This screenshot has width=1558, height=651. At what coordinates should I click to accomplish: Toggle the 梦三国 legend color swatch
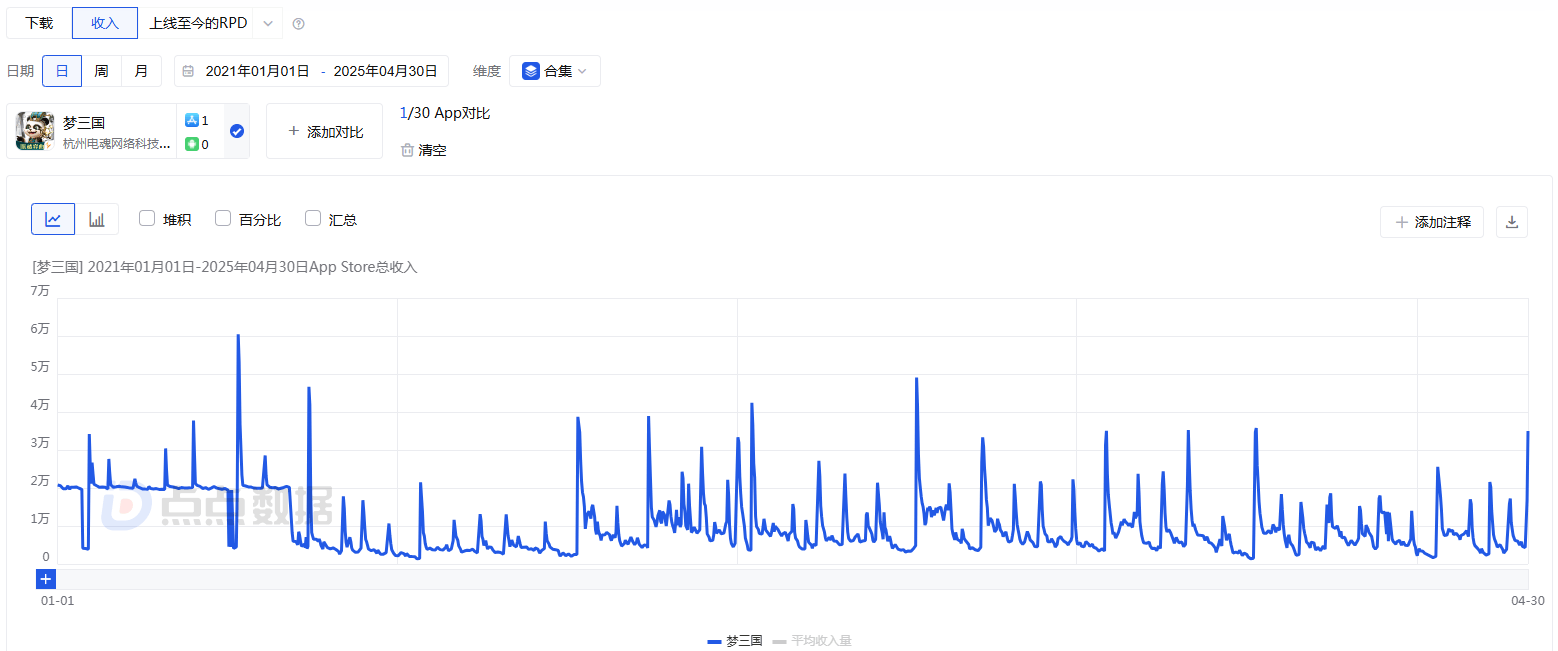[714, 641]
